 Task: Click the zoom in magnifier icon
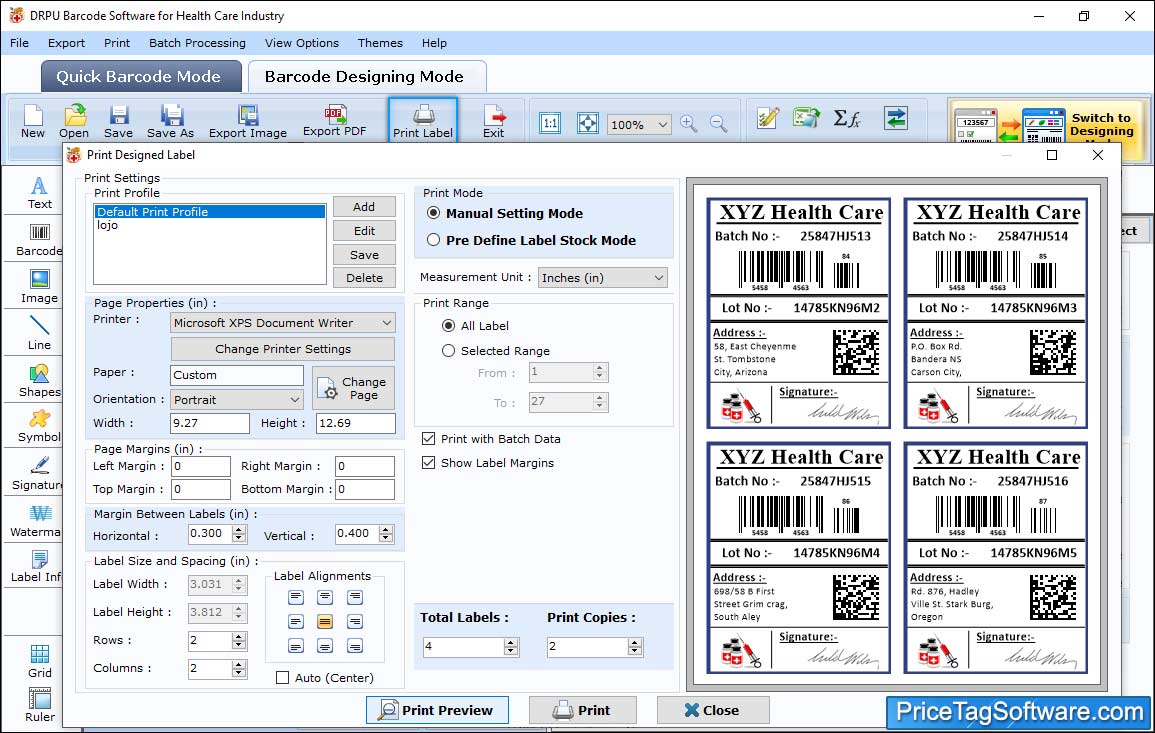point(689,123)
